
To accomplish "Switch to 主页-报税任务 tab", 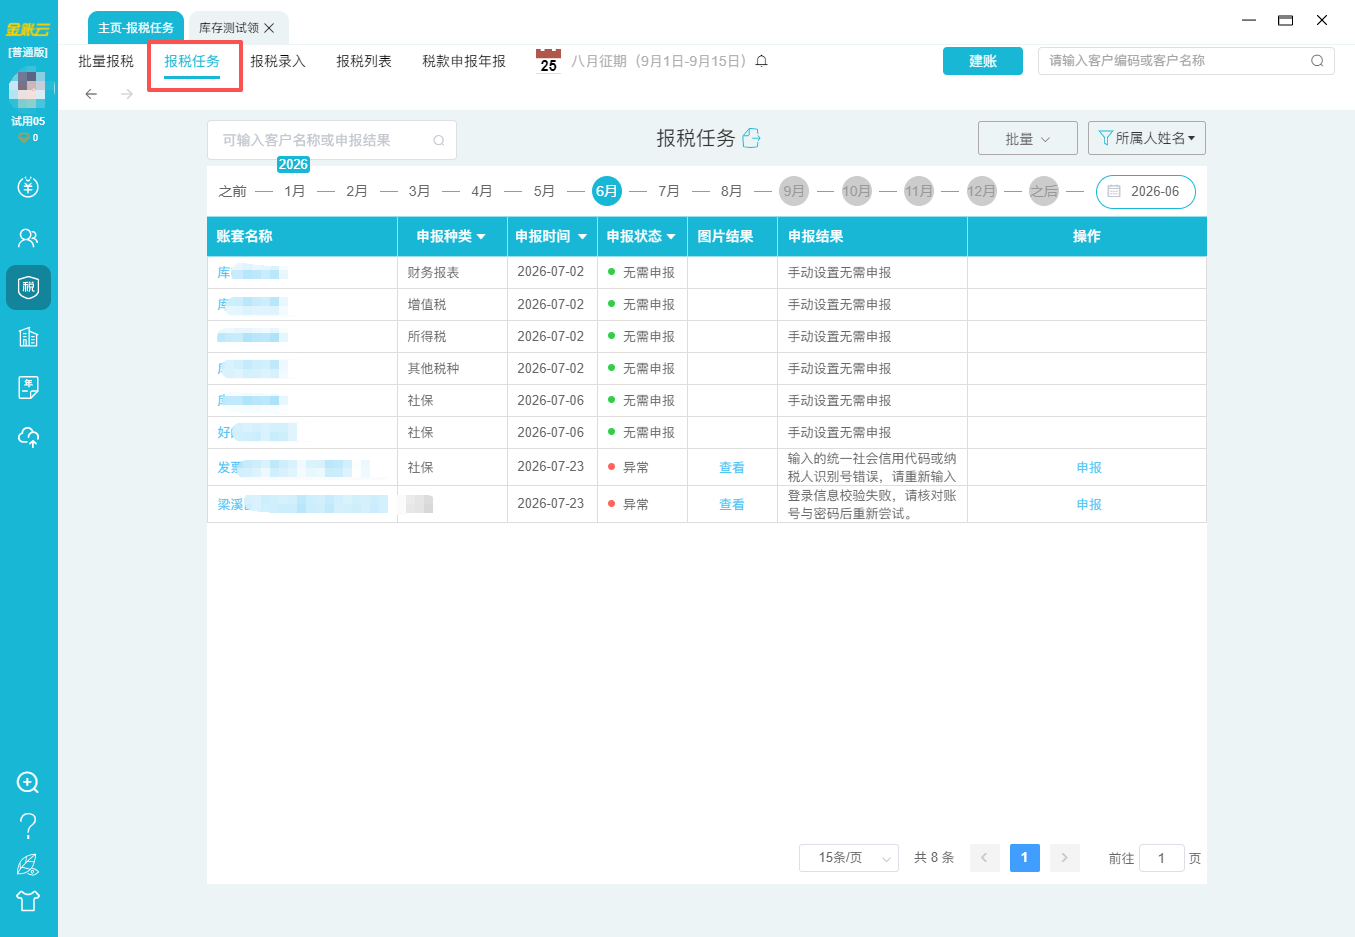I will coord(135,28).
